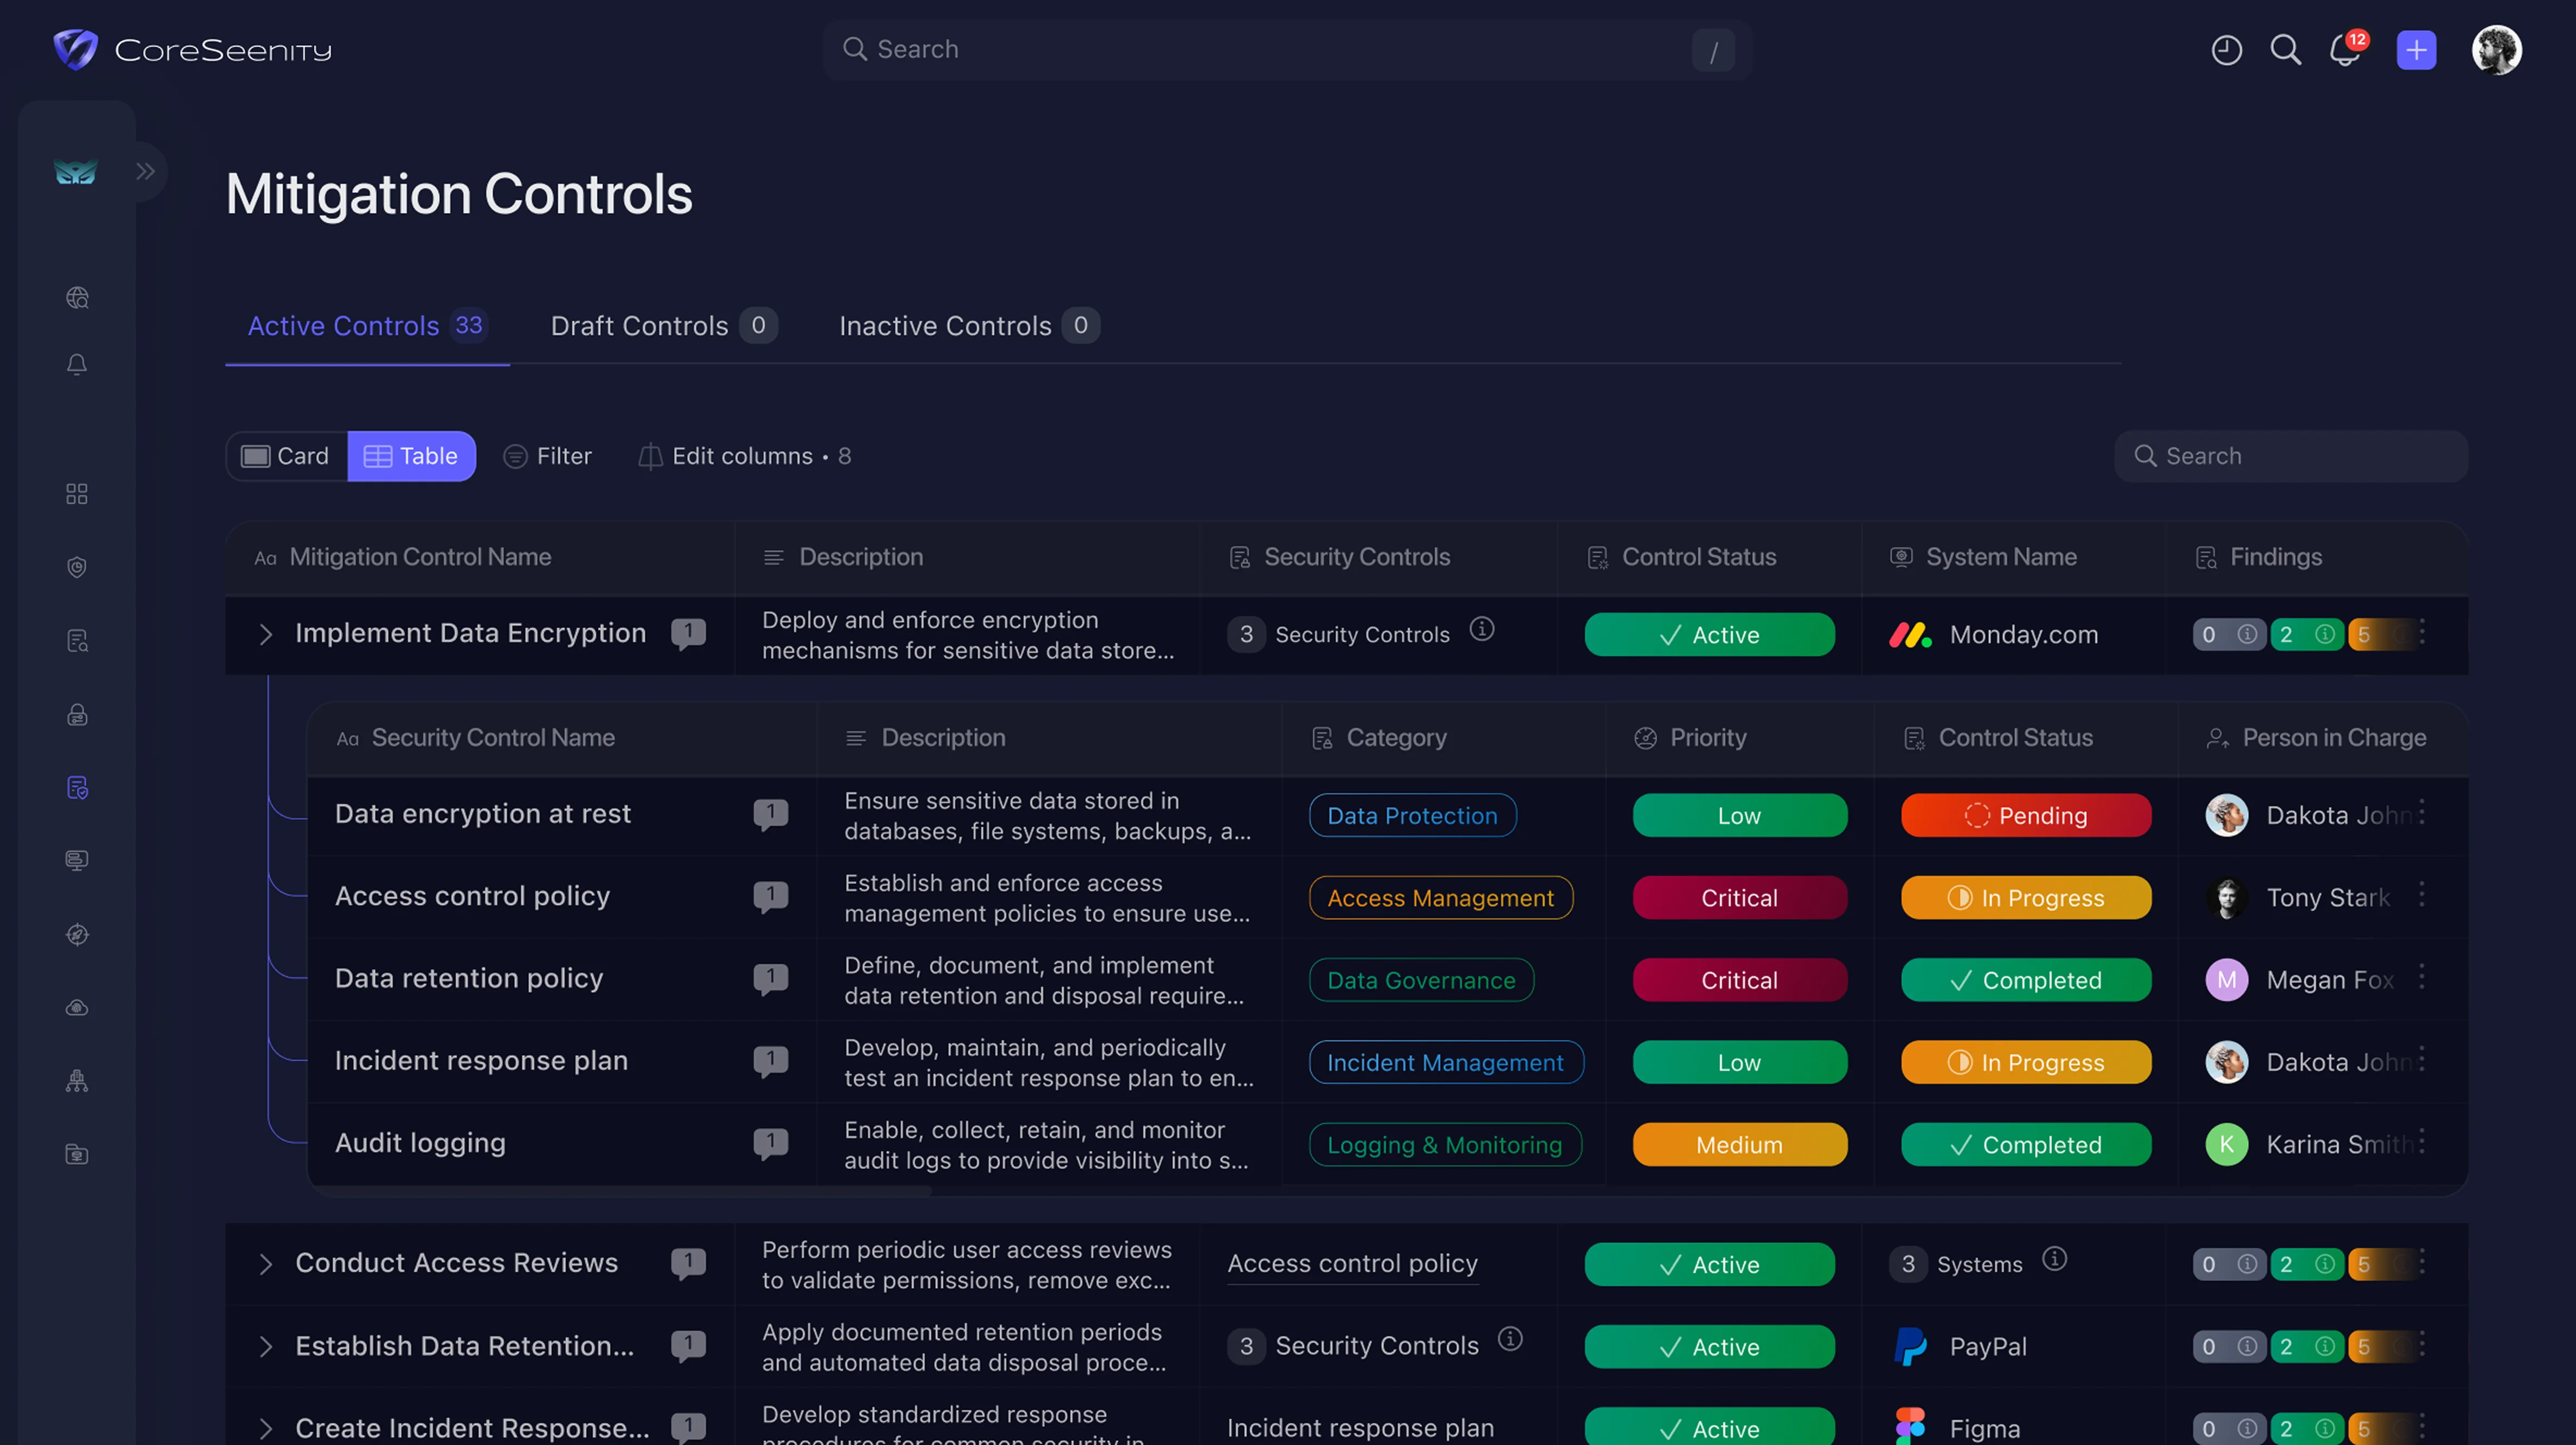Open the organization hierarchy sidebar icon
Screen dimensions: 2576x1445
point(77,1081)
